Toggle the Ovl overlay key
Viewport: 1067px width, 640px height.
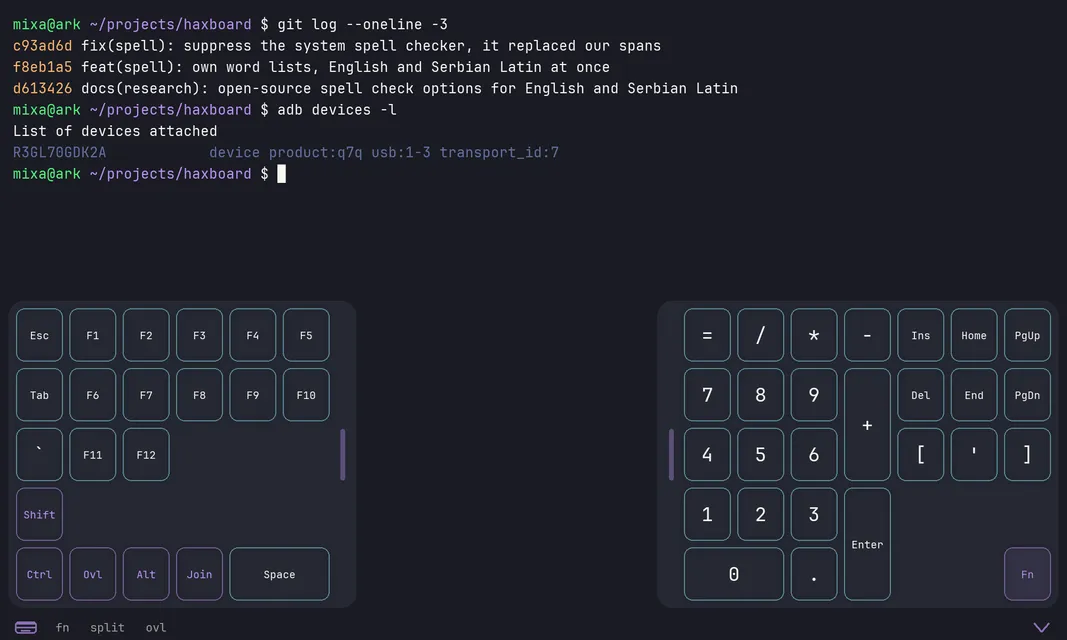tap(93, 574)
